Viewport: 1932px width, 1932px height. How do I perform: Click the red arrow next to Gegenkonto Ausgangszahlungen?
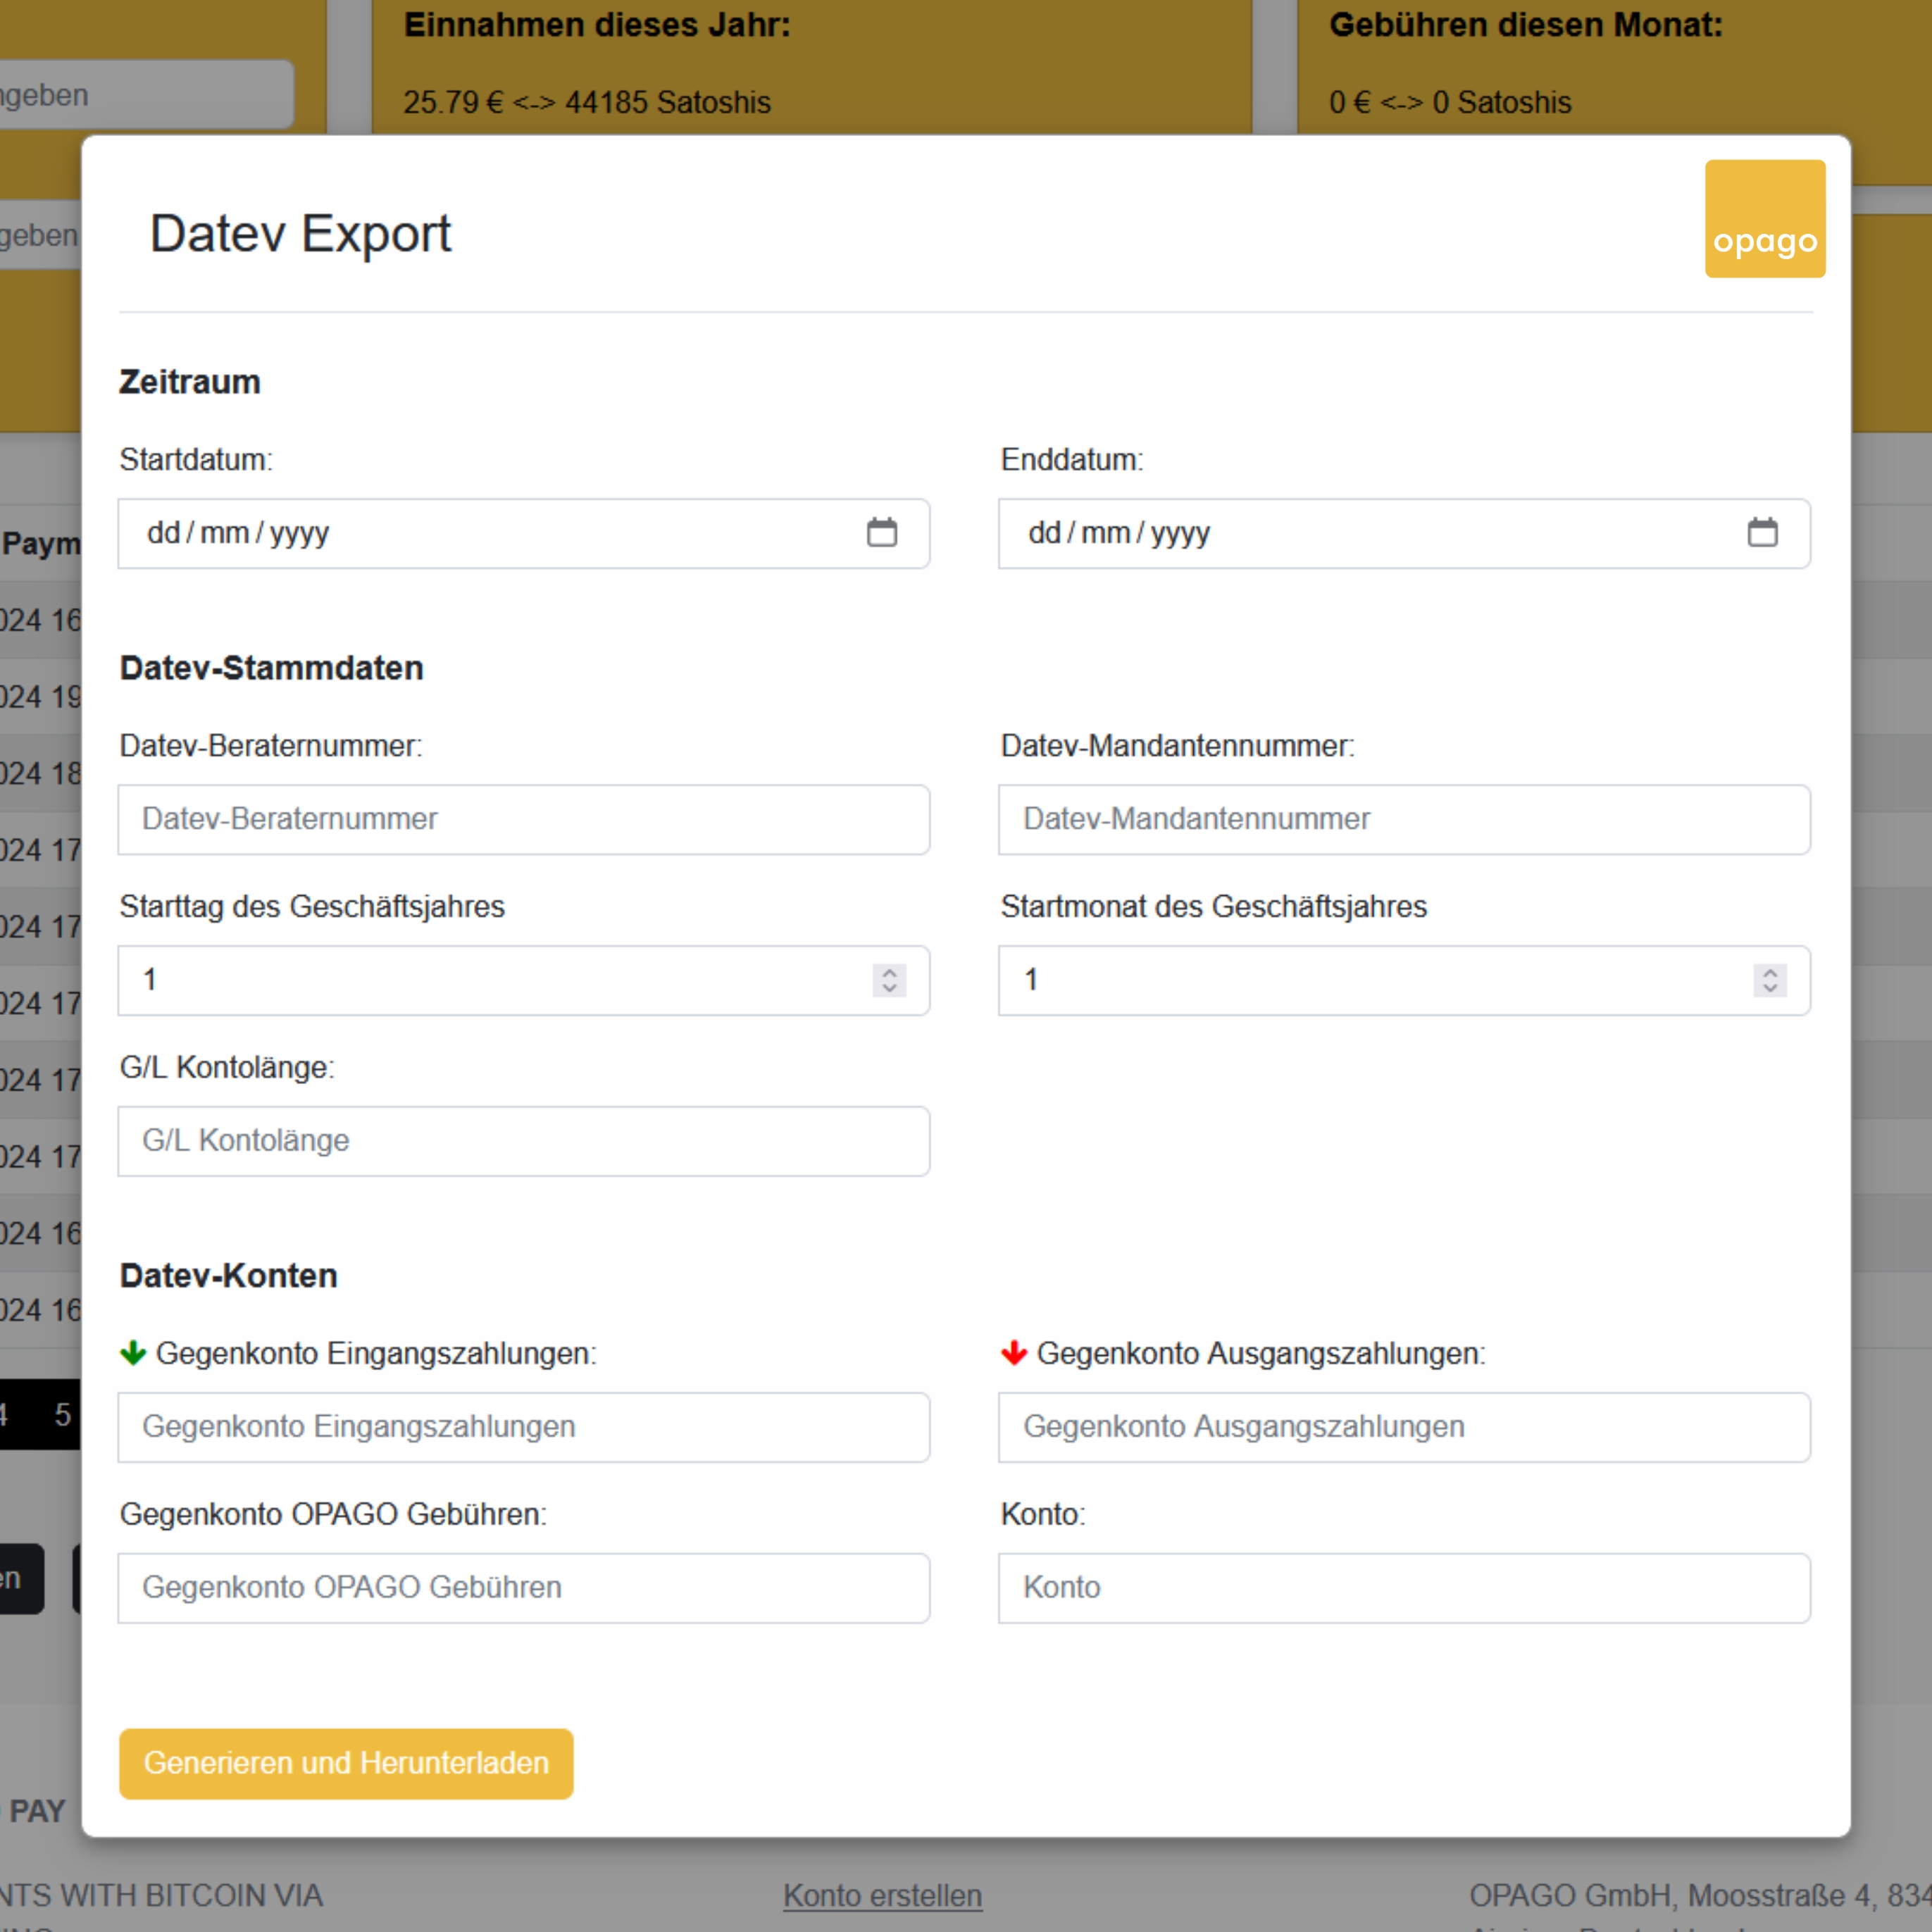(1014, 1354)
